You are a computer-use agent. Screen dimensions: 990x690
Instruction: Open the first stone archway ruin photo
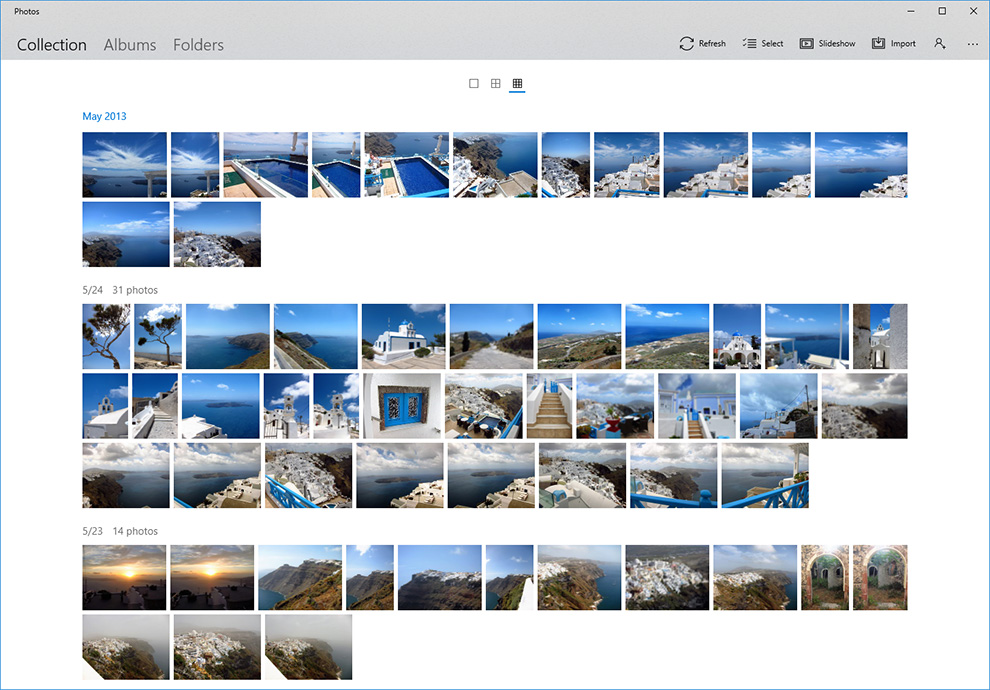tap(825, 578)
